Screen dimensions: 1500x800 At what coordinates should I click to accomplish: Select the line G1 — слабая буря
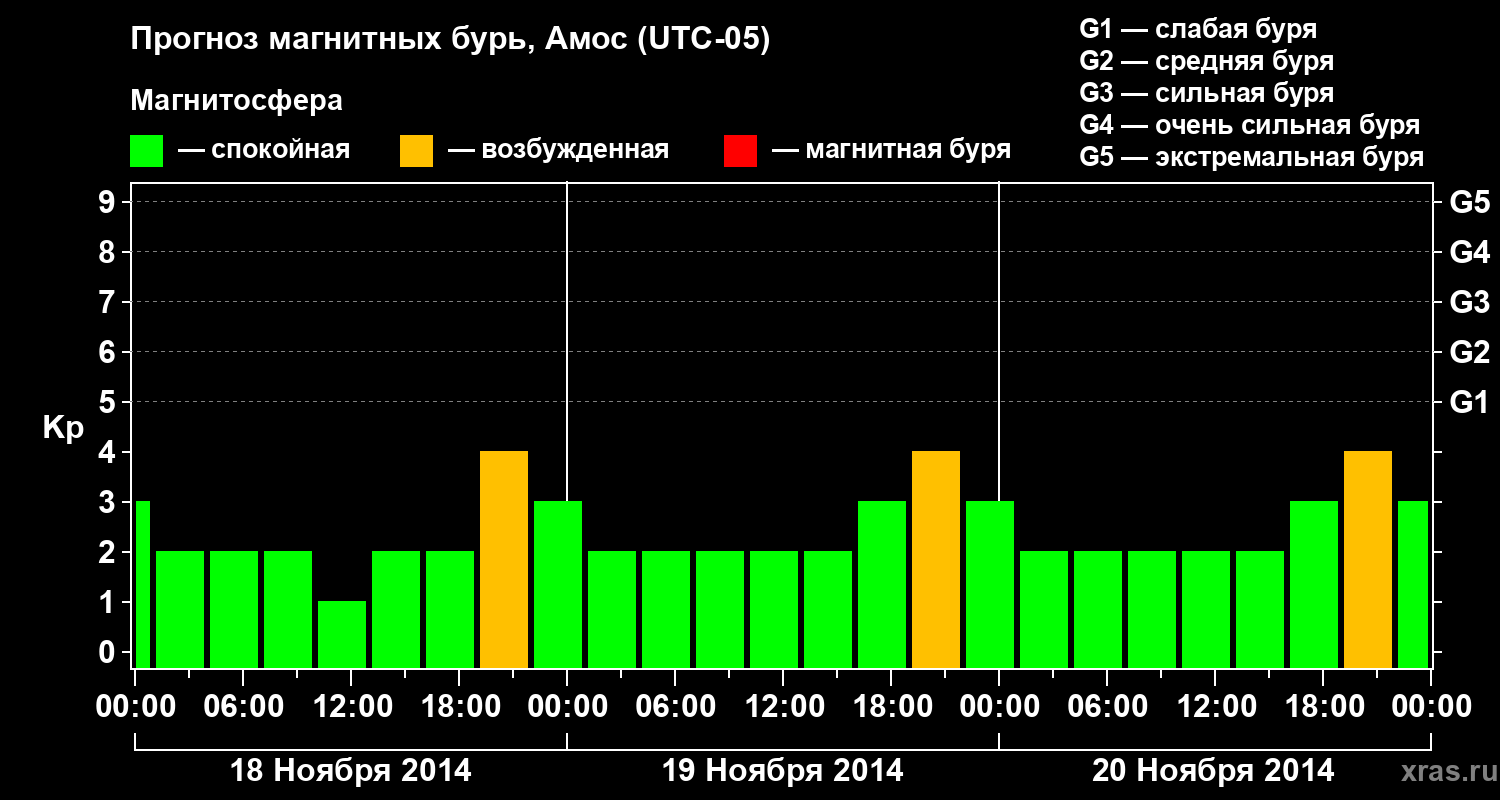pos(1198,29)
